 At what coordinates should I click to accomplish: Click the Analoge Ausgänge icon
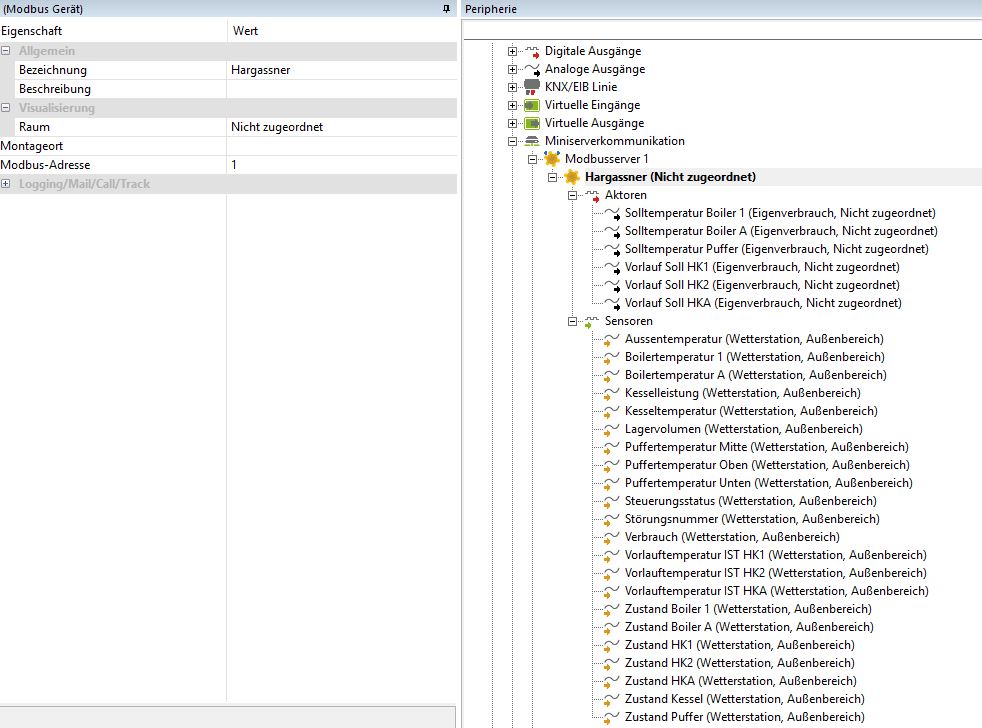532,70
